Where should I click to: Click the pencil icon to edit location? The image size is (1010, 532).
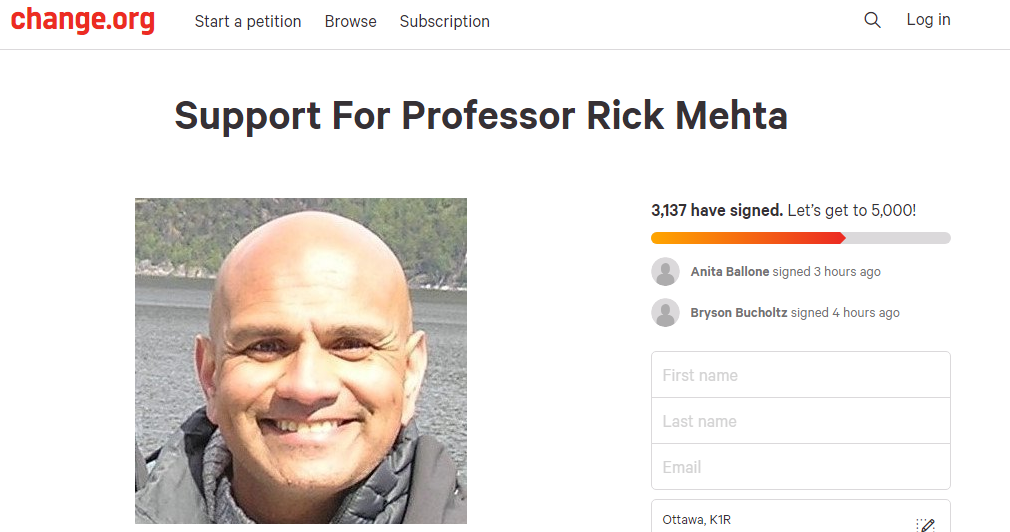tap(926, 524)
